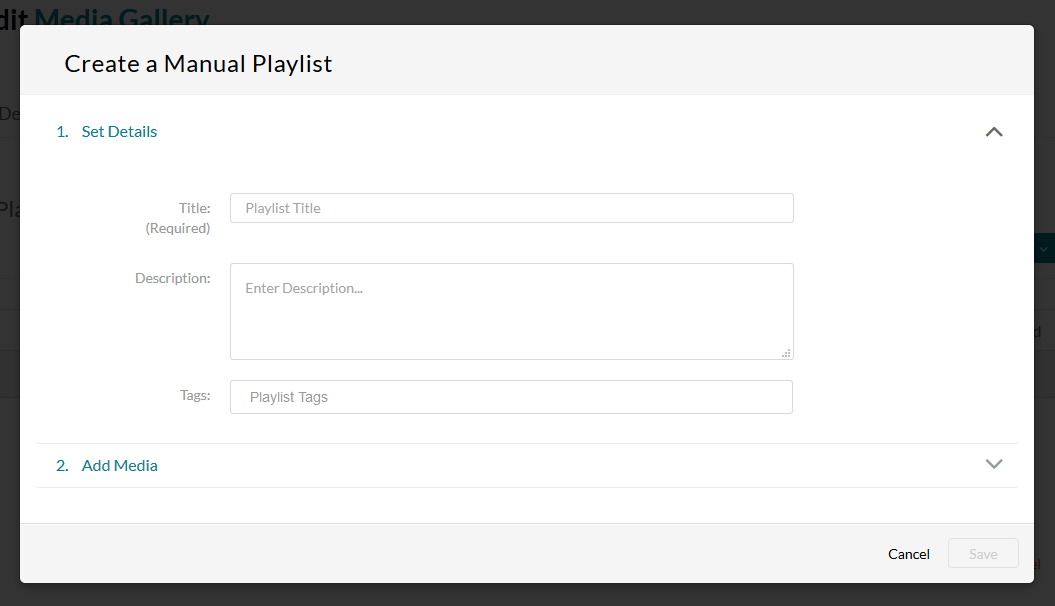
Task: Click the Description field label
Action: (173, 278)
